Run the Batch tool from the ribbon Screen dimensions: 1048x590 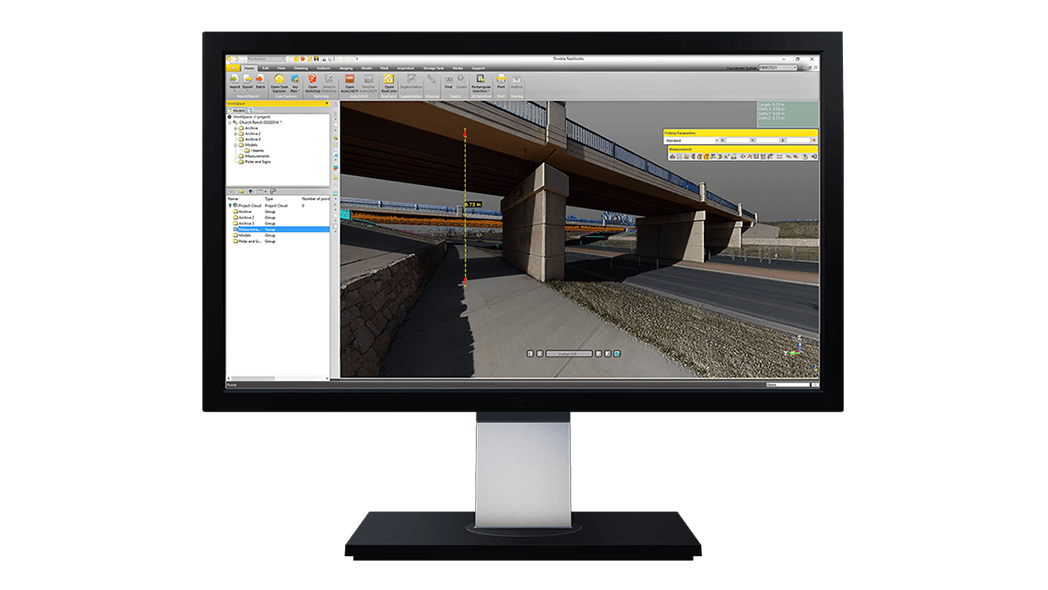tap(259, 80)
